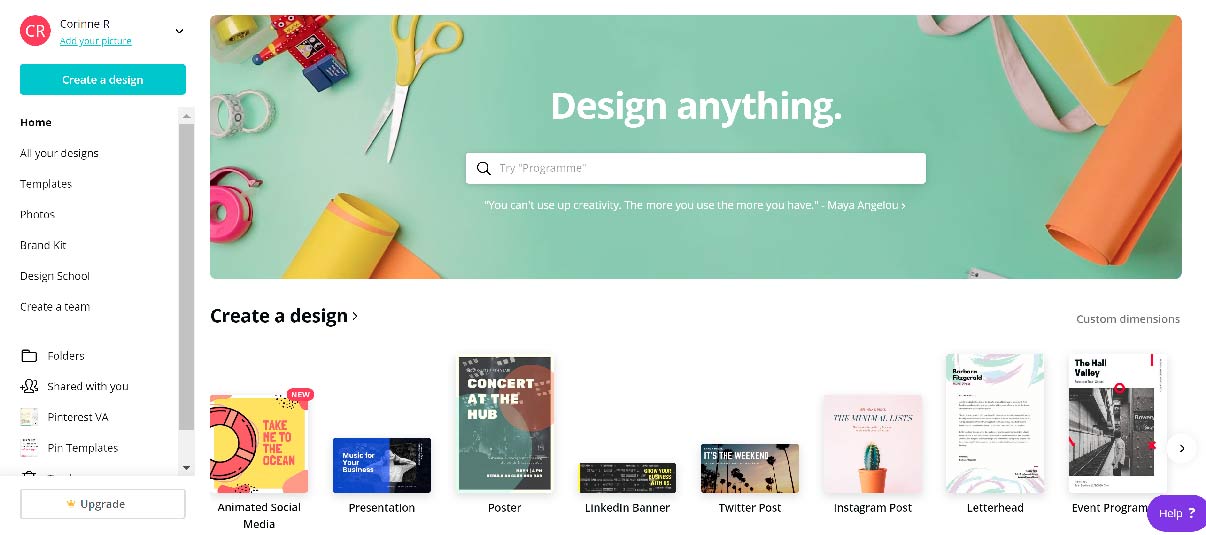Click the right arrow to show more design types
The height and width of the screenshot is (535, 1206).
tap(1182, 449)
